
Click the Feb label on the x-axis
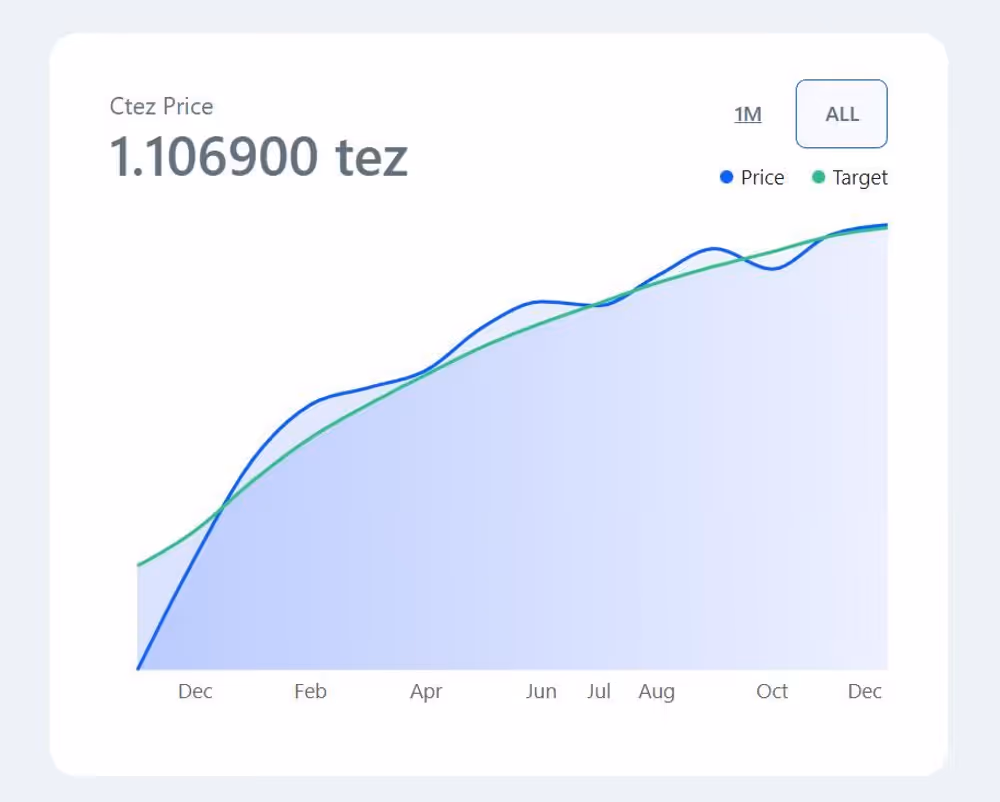coord(310,691)
